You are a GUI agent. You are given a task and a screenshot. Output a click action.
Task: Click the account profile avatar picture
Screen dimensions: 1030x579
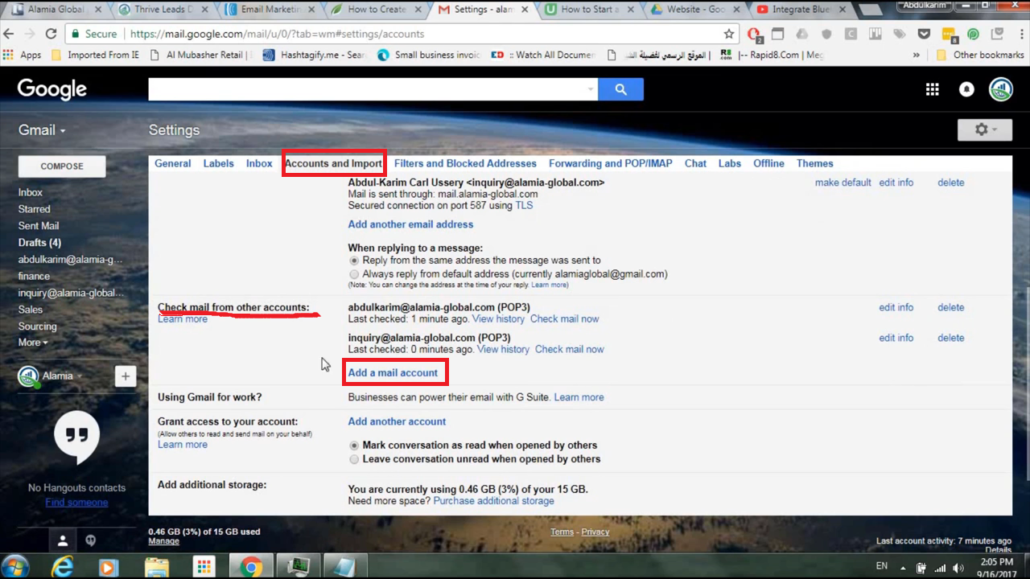[x=1000, y=89]
